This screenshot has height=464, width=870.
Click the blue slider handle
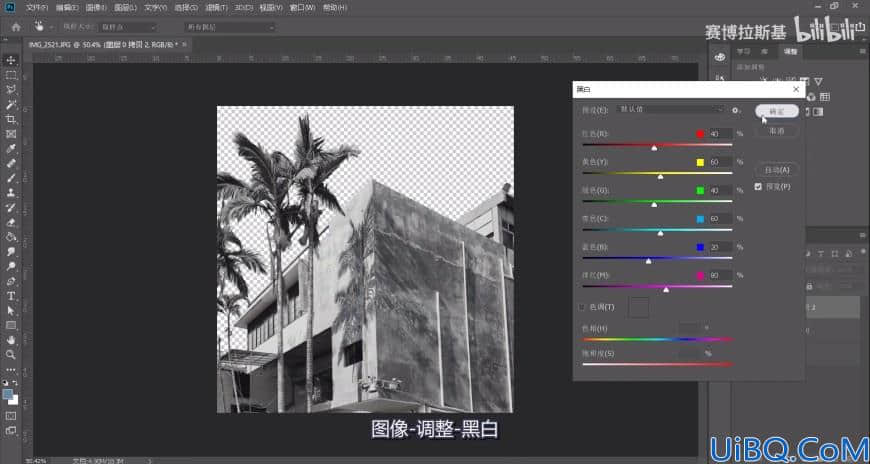coord(649,261)
